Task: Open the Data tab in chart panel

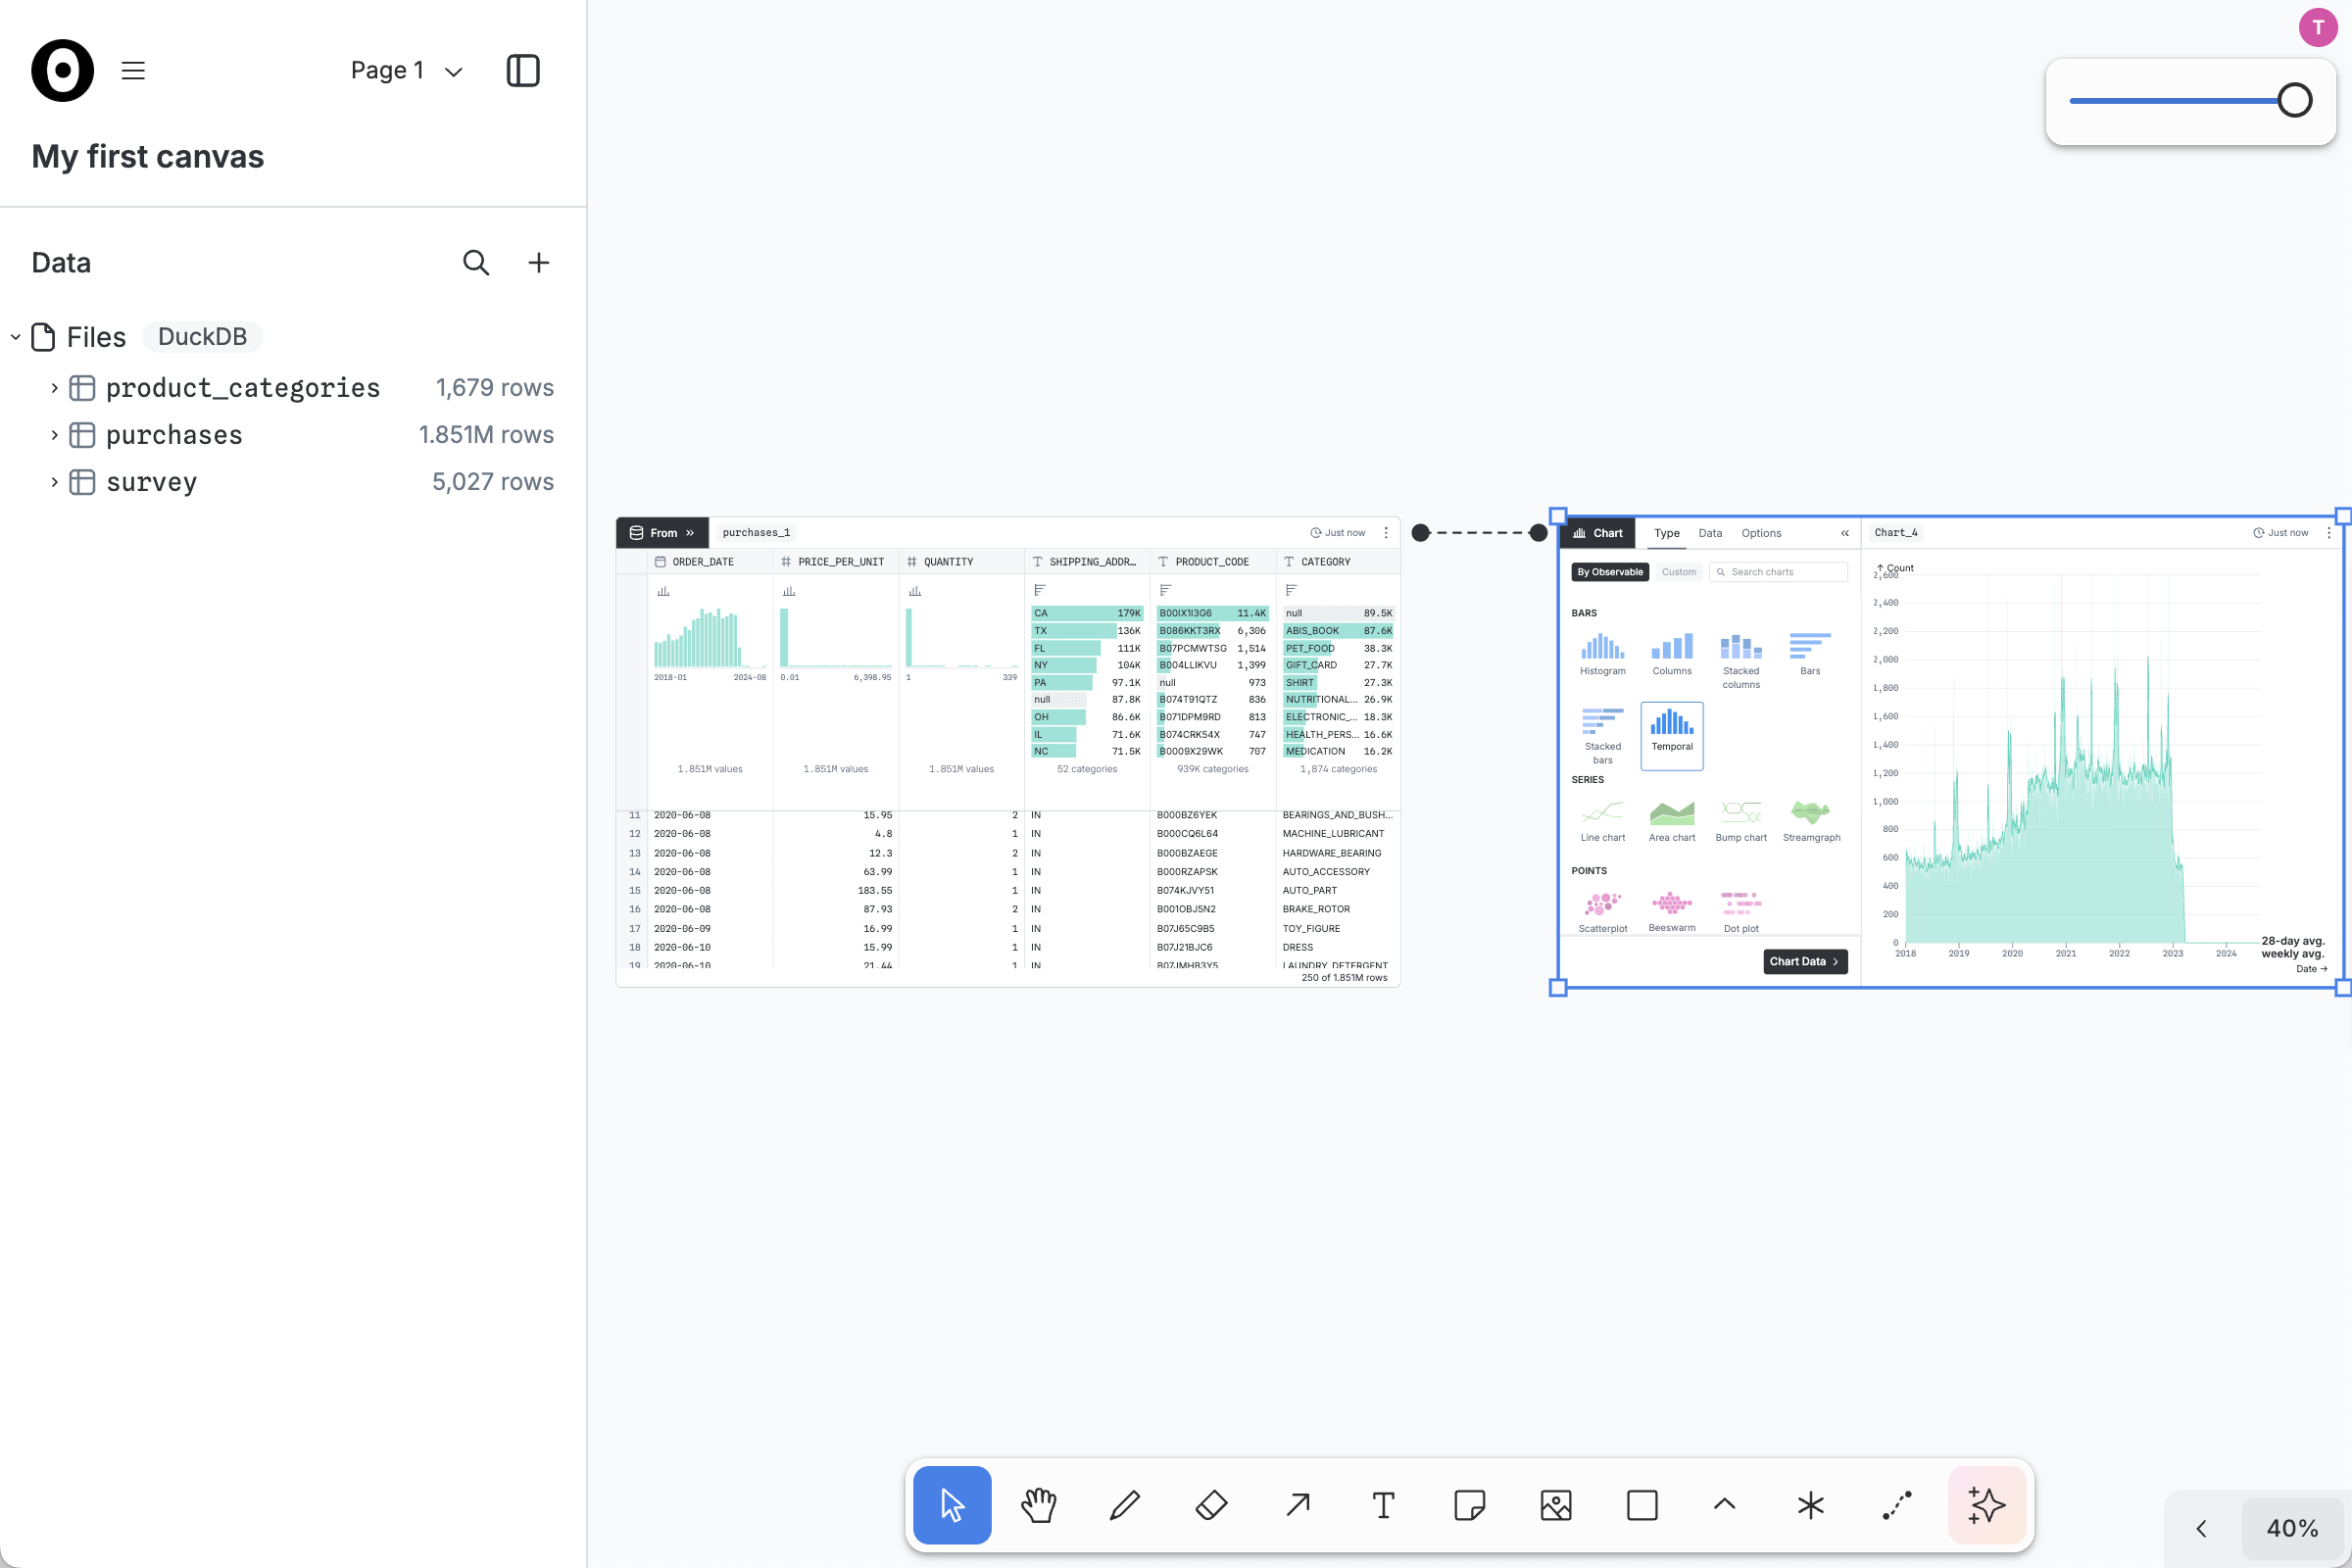Action: [1710, 533]
